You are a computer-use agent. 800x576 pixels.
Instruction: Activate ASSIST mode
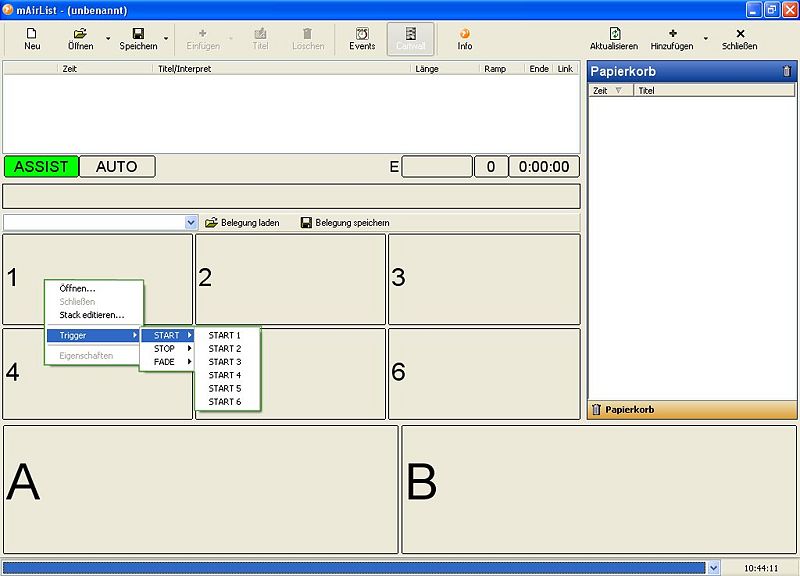(41, 166)
